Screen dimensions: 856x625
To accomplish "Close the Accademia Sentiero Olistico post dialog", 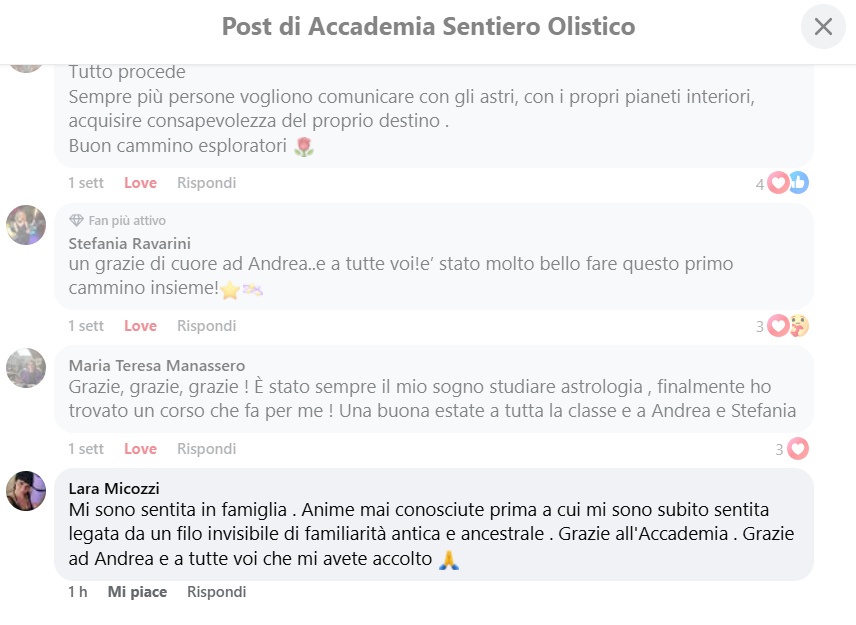I will 823,26.
